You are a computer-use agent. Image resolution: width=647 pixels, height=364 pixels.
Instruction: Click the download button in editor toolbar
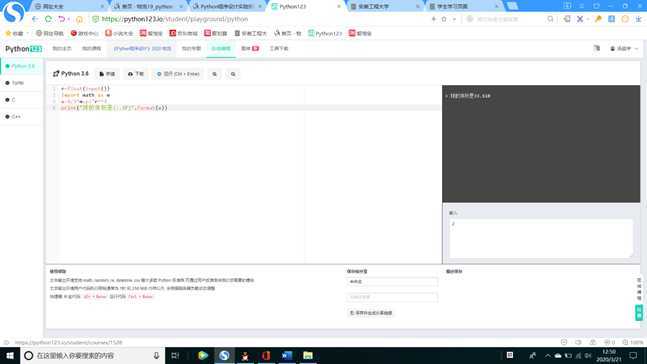click(x=136, y=74)
